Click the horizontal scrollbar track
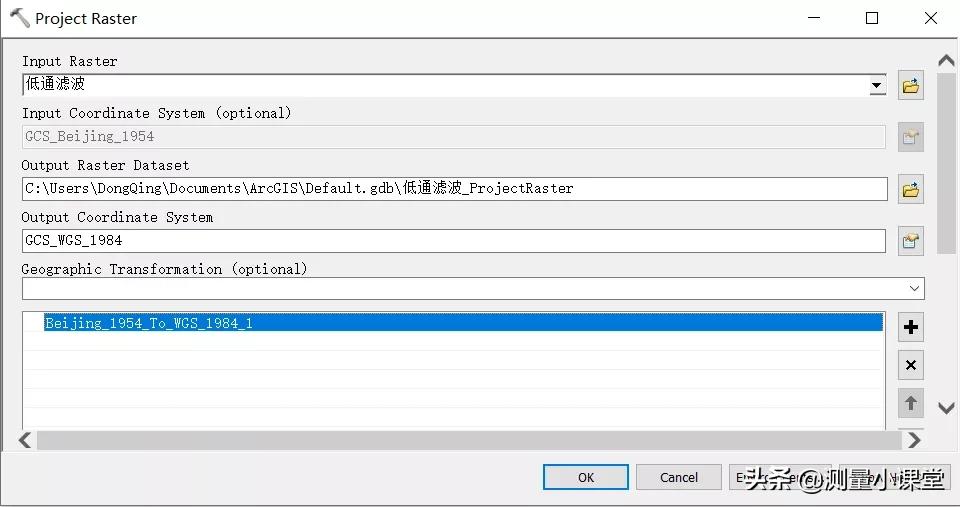960x507 pixels. click(469, 440)
